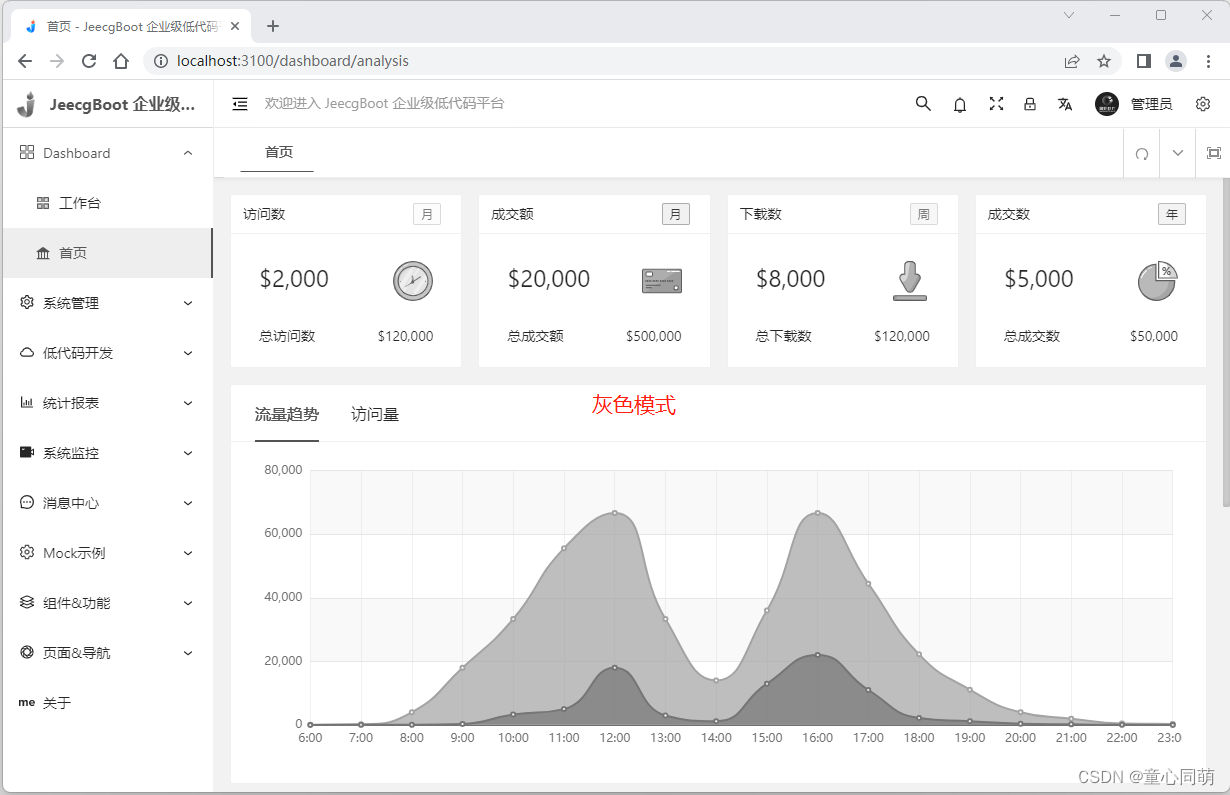This screenshot has width=1230, height=795.
Task: Click the search magnifier icon in header
Action: [923, 104]
